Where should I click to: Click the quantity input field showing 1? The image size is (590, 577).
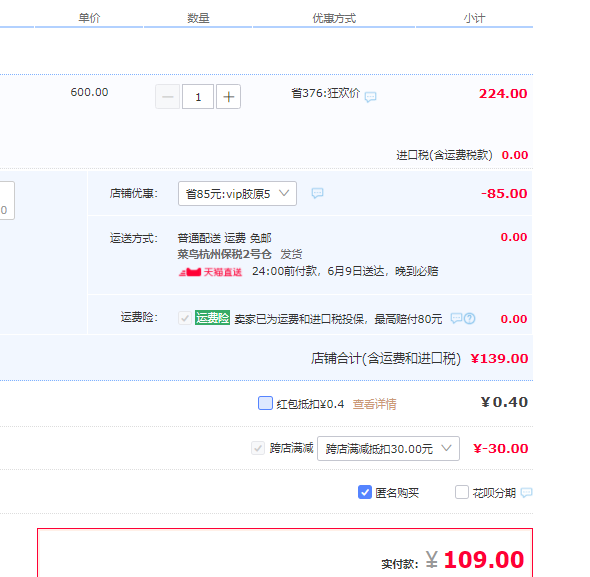(x=198, y=97)
